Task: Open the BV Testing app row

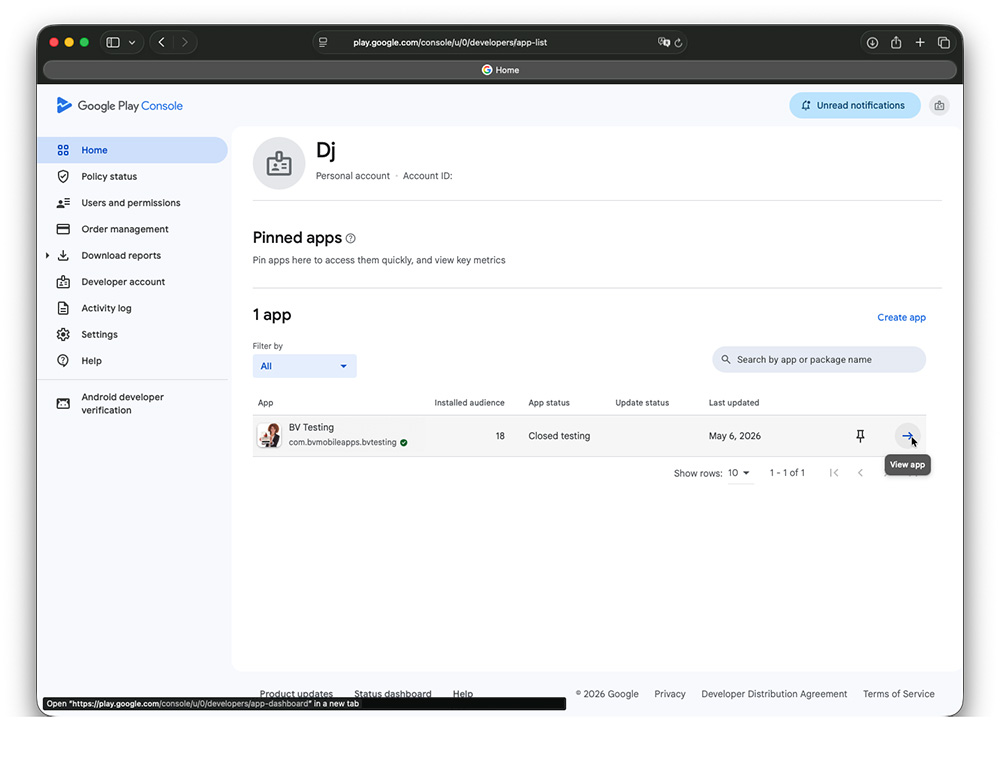Action: point(589,436)
